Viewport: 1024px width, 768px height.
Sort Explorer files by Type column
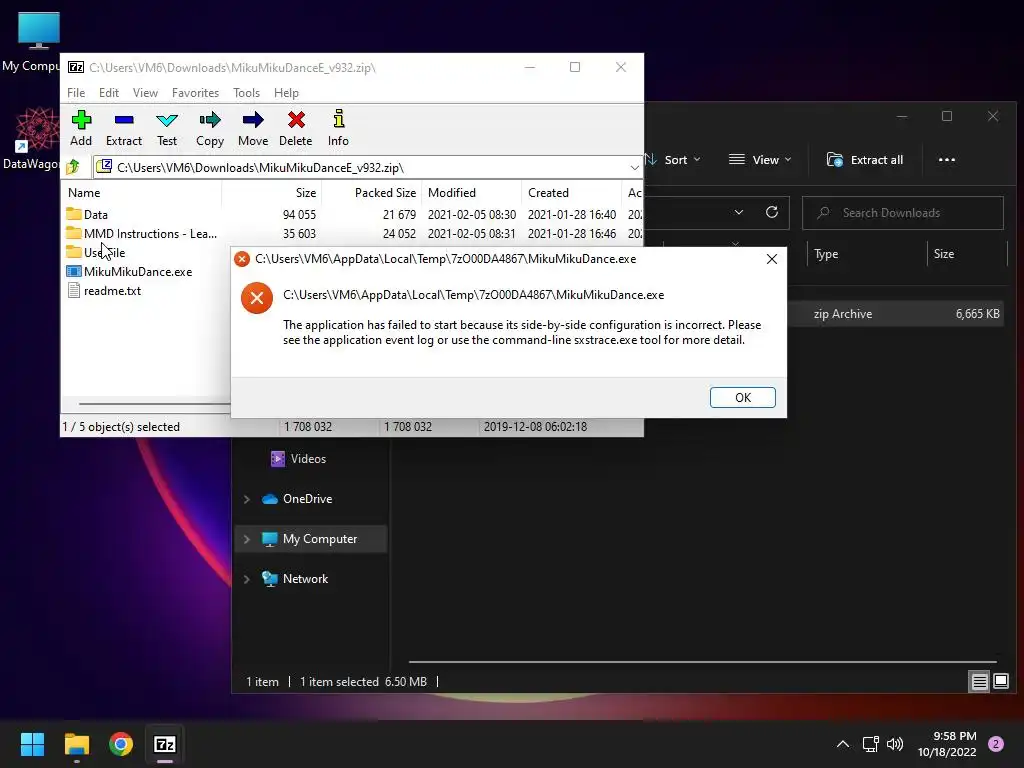867,254
